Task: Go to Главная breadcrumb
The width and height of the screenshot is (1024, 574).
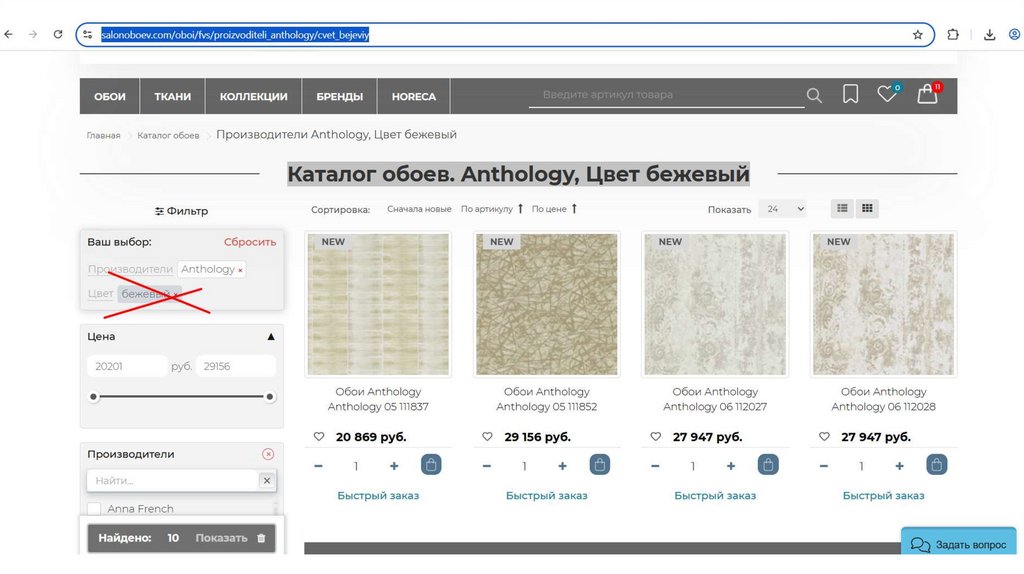Action: (x=103, y=135)
